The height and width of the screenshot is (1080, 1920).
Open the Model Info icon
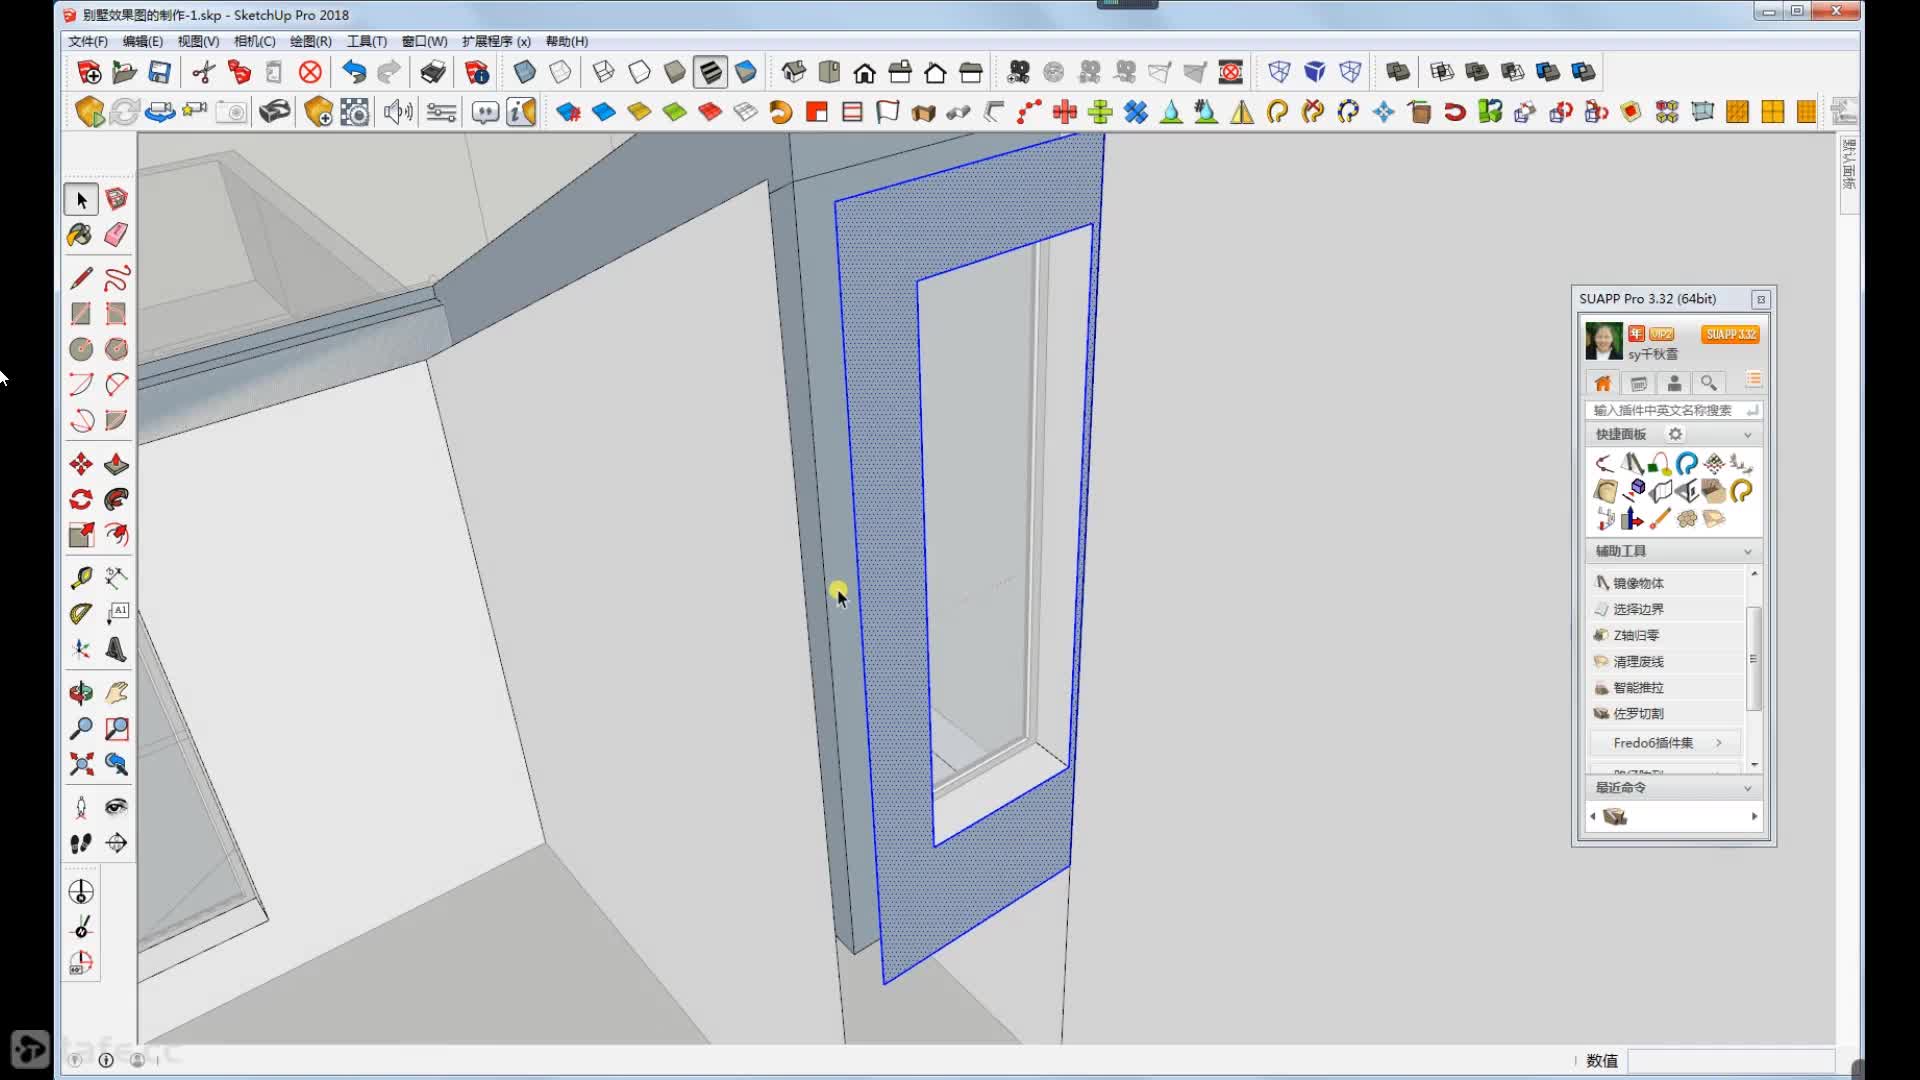477,72
